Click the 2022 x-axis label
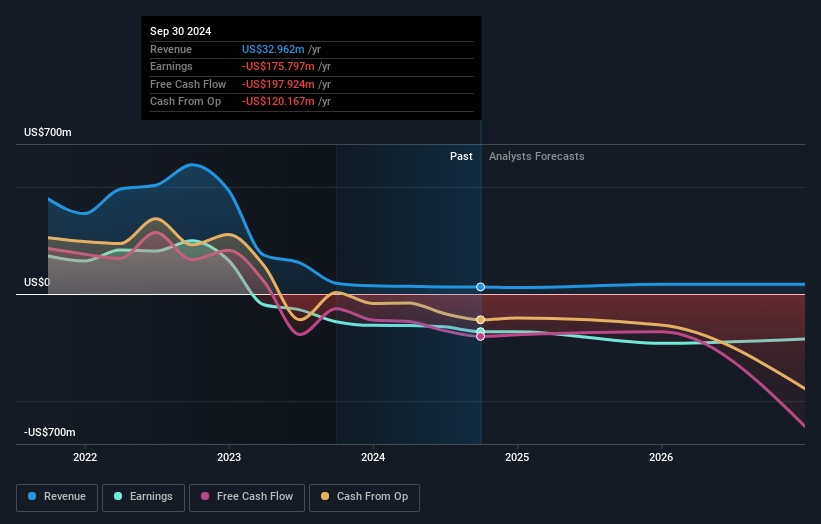Screen dimensions: 821x524 [85, 457]
